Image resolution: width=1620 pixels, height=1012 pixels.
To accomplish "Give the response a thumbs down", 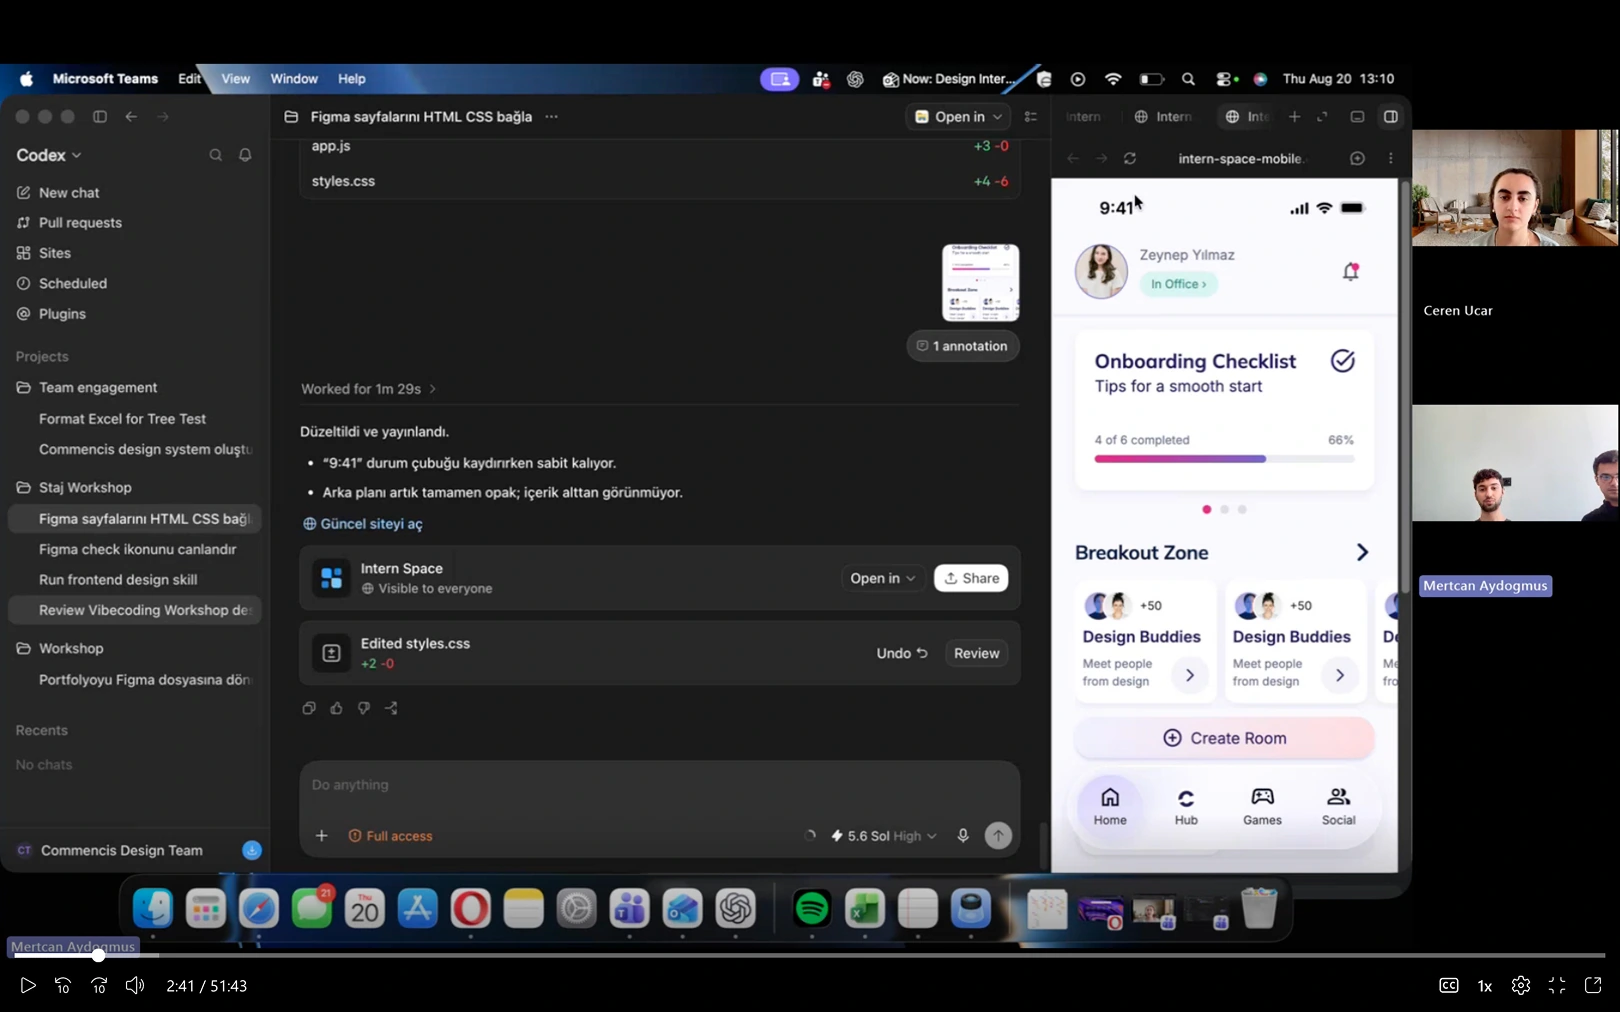I will 364,708.
